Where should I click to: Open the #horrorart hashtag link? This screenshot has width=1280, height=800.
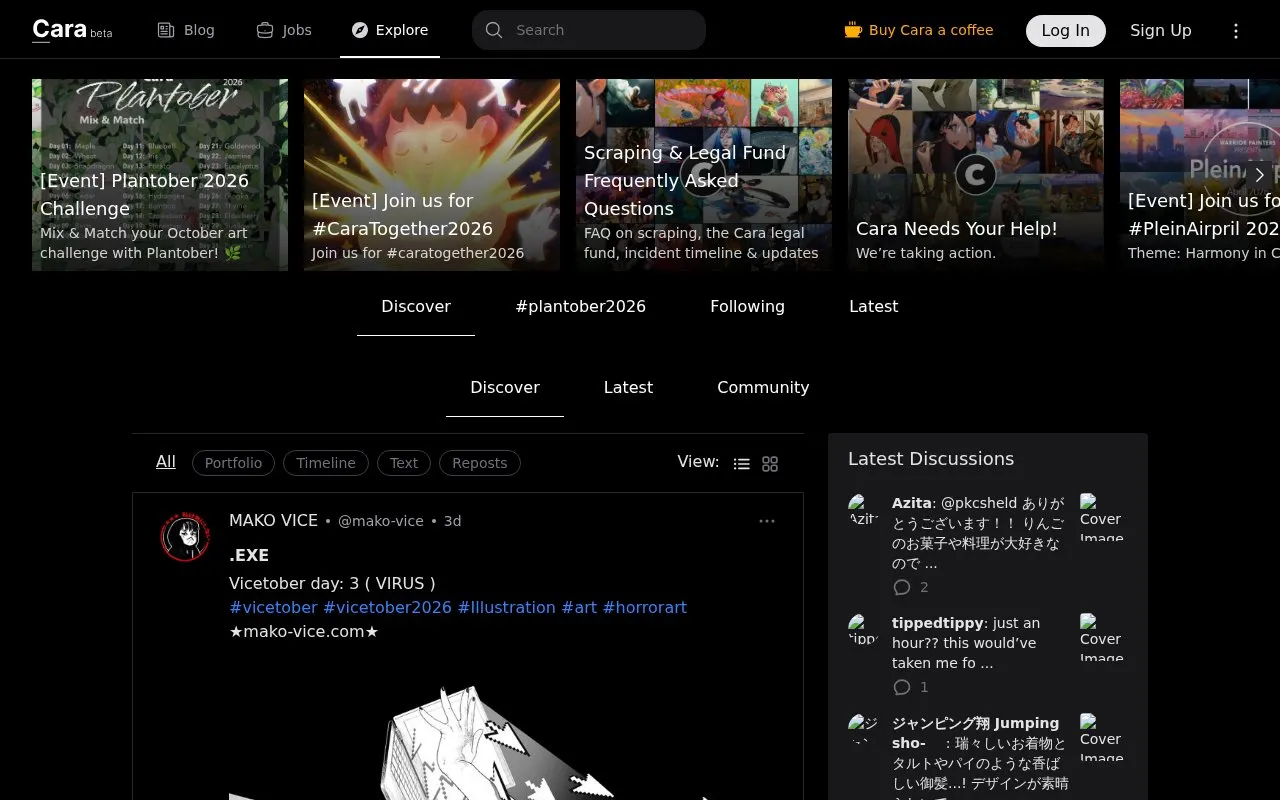[645, 608]
